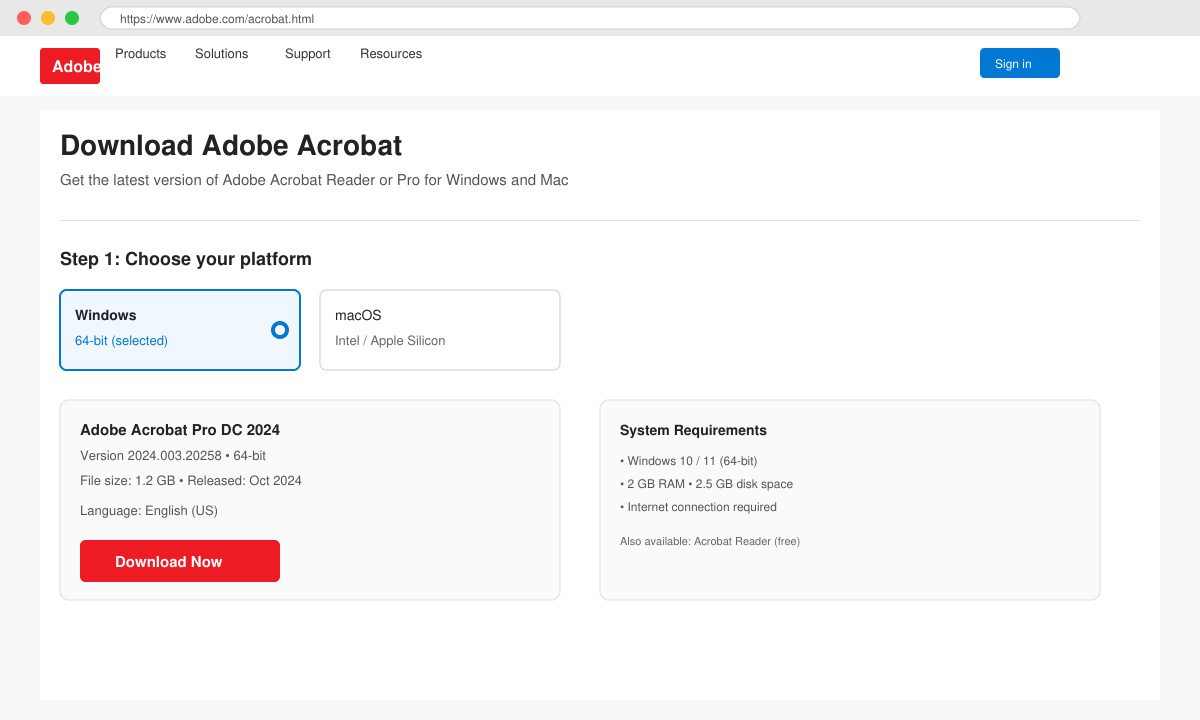
Task: Select the Windows radio button
Action: pyautogui.click(x=280, y=330)
